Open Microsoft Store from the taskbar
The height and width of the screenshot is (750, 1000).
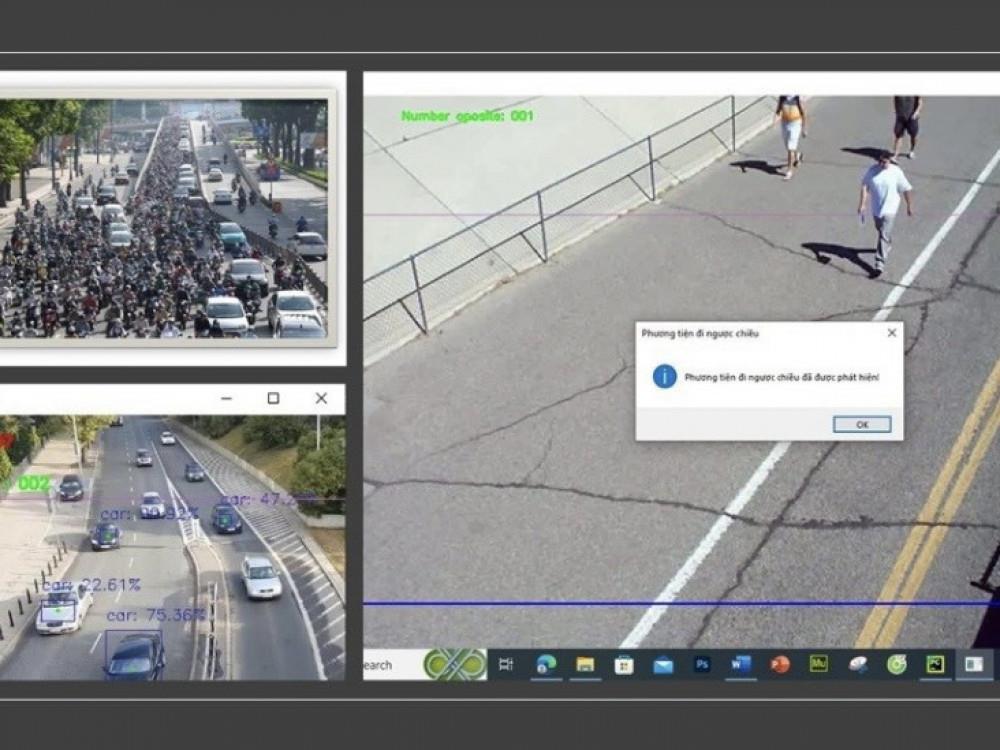click(x=624, y=665)
